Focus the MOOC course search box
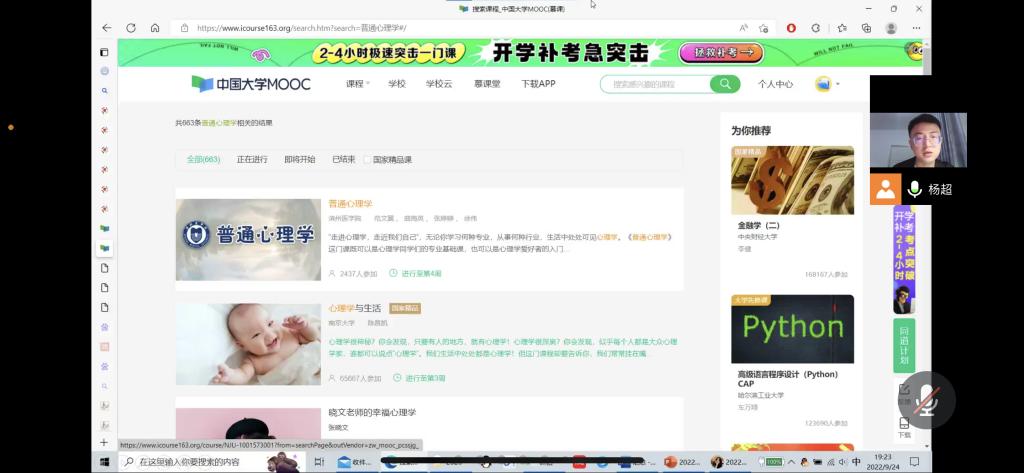This screenshot has width=1024, height=473. 655,84
